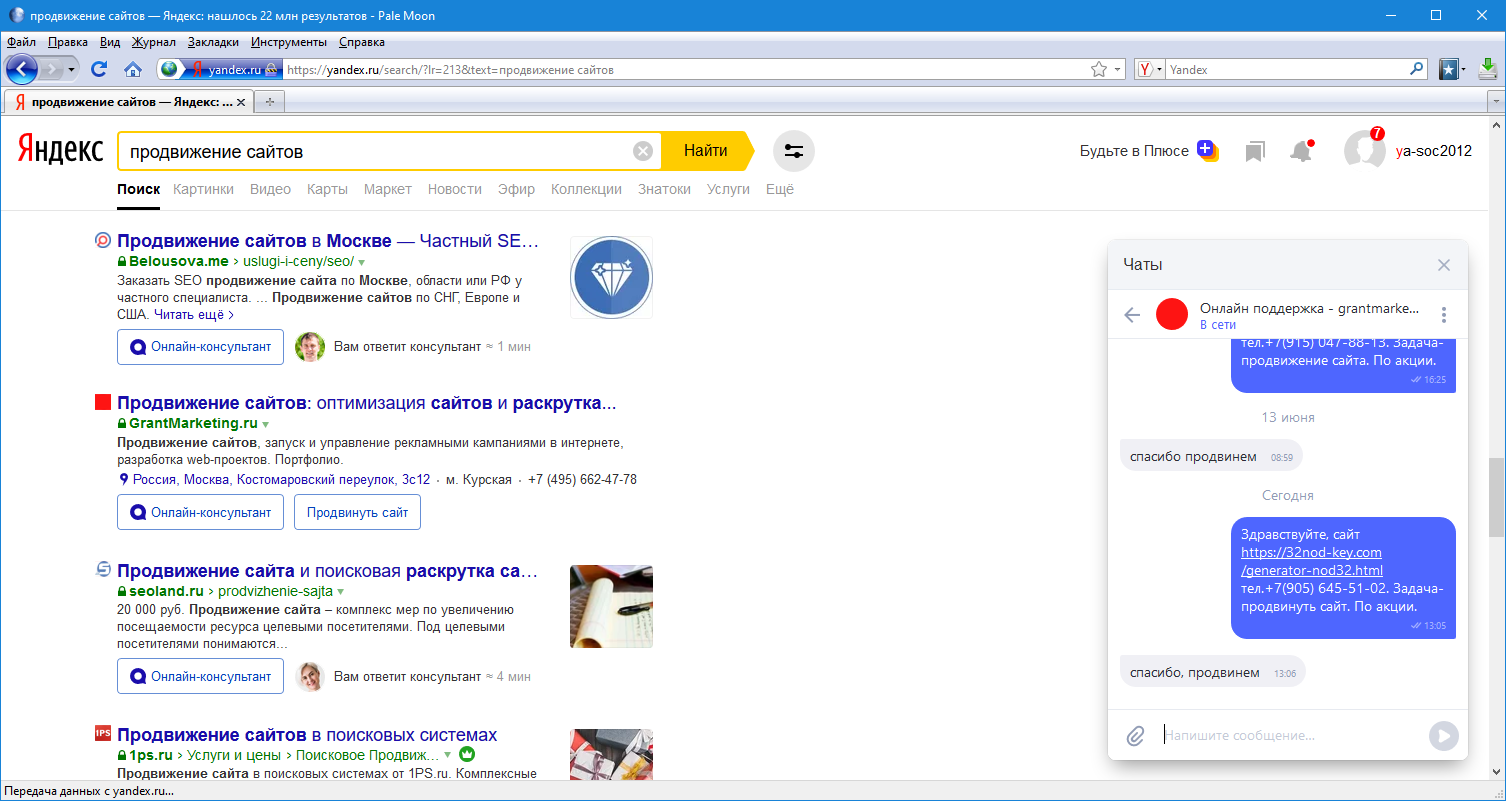Viewport: 1506px width, 801px height.
Task: Click the 'Продвинуть сайт' button
Action: point(357,512)
